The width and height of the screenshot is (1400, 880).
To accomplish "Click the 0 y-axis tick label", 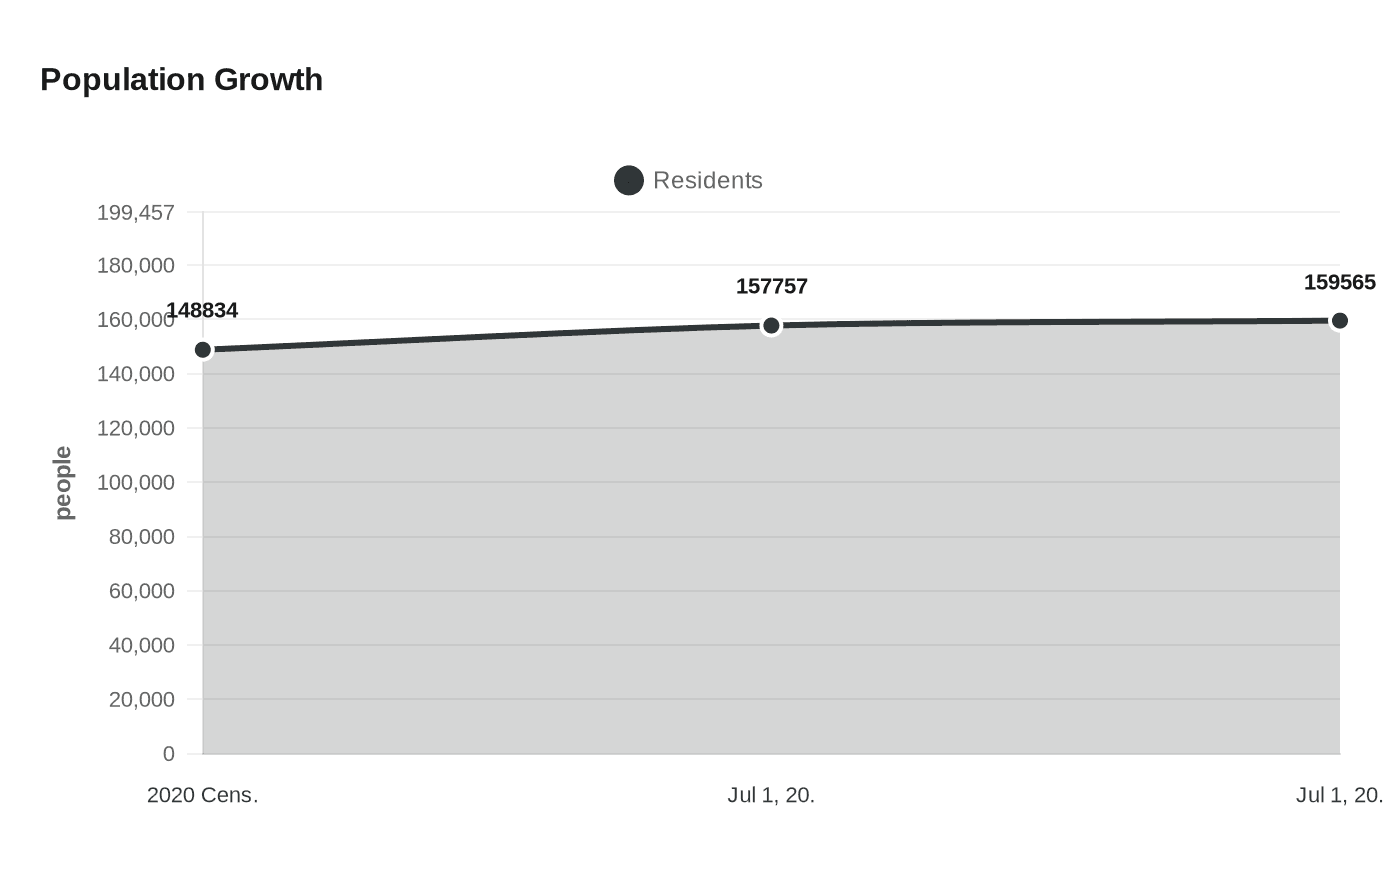I will (169, 754).
